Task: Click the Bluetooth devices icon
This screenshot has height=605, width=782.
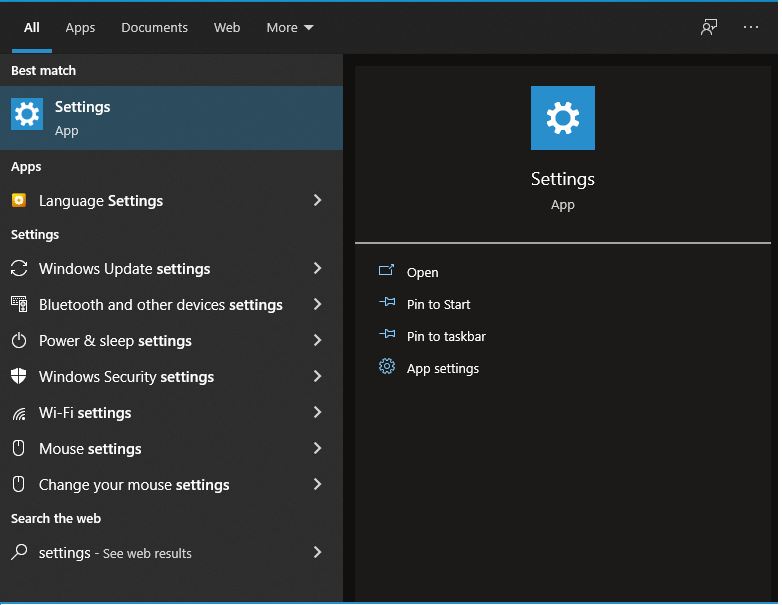Action: (x=19, y=305)
